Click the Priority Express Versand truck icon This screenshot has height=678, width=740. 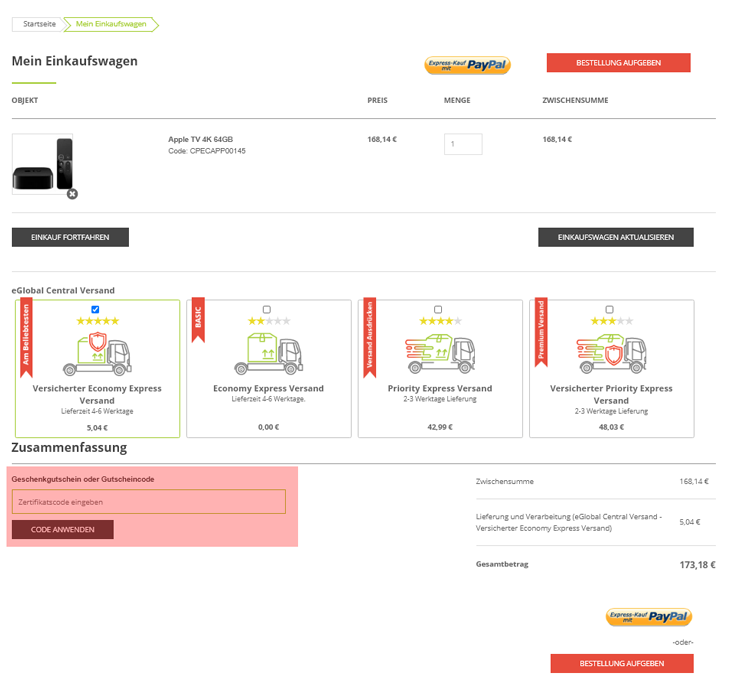(440, 354)
